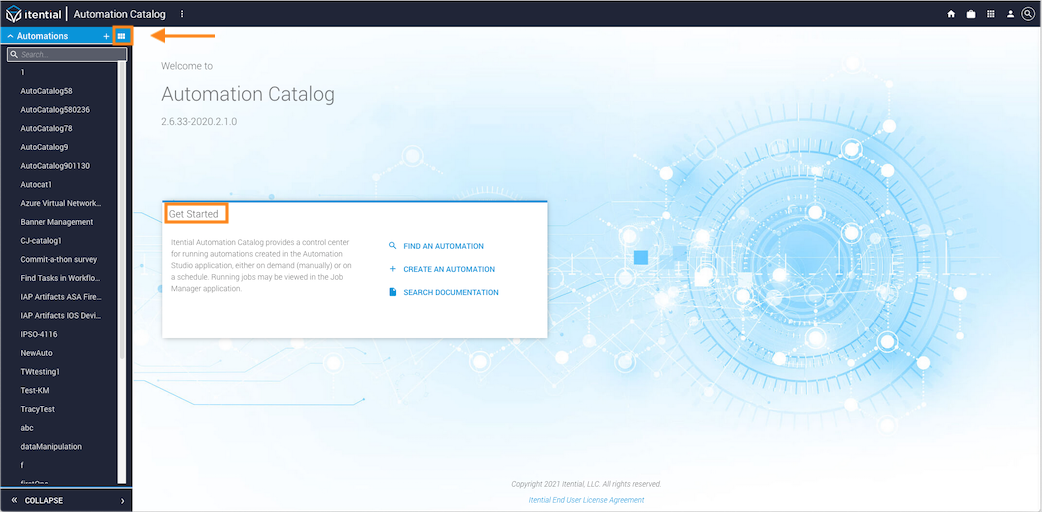Open Find Tasks in Workflo... automation

click(60, 278)
